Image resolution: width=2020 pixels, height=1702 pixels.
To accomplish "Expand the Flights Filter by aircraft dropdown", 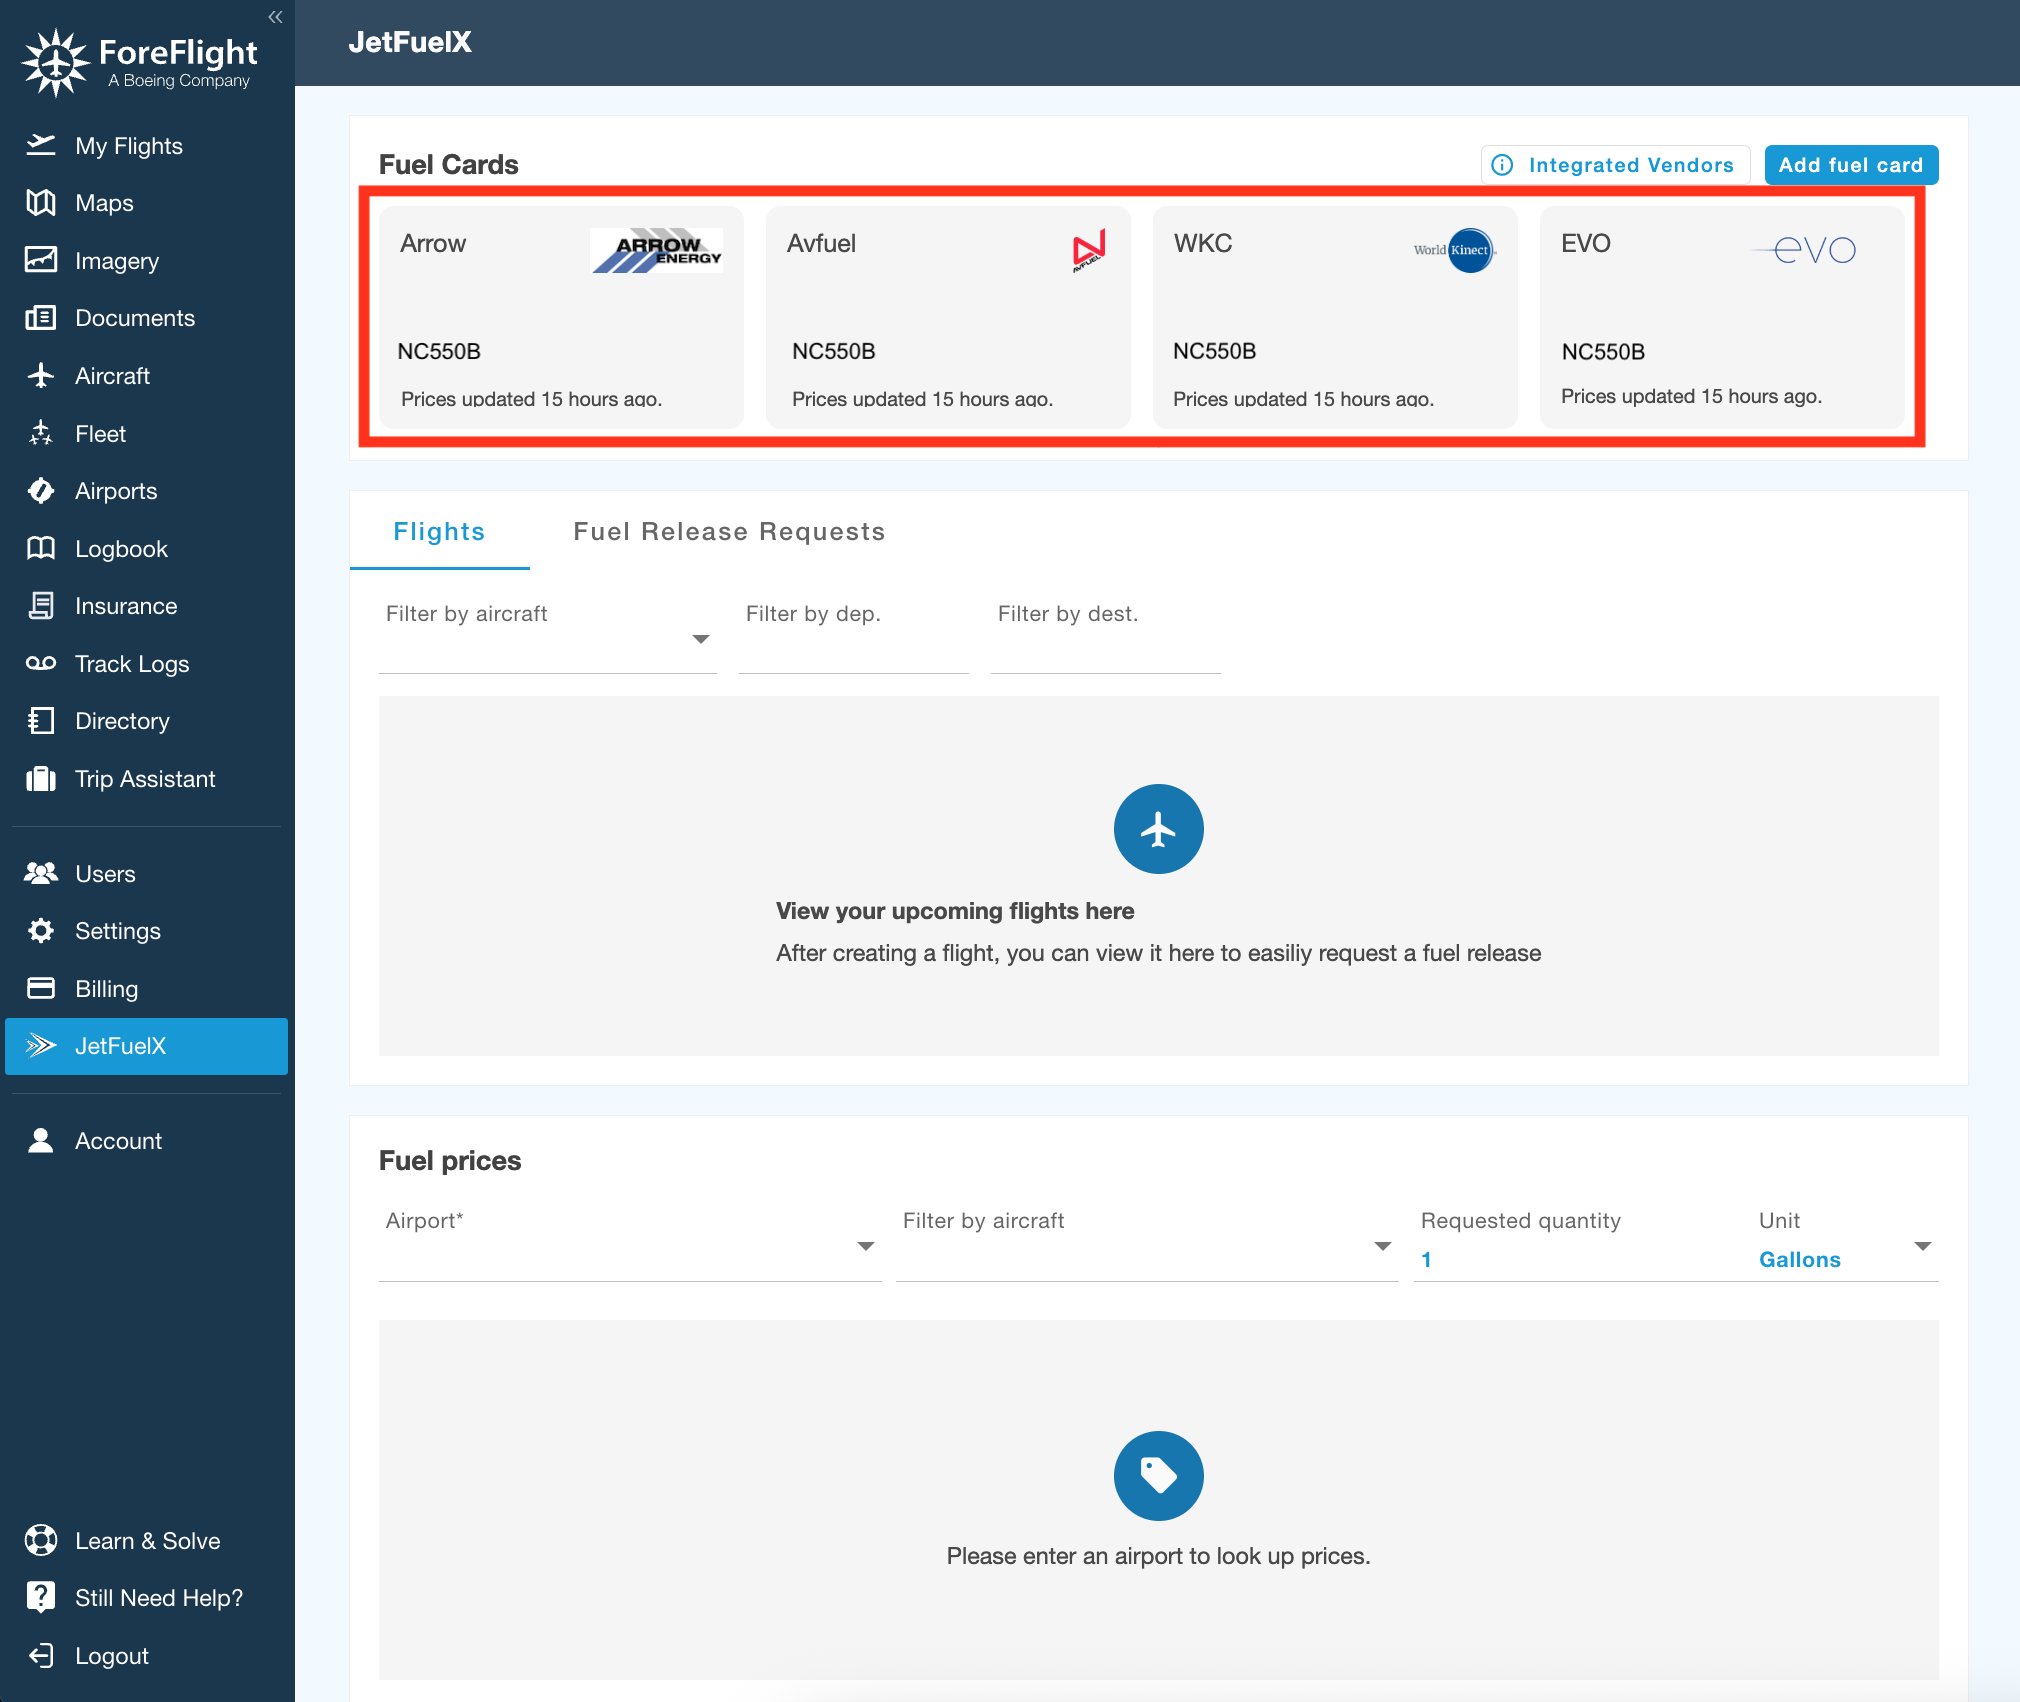I will pyautogui.click(x=701, y=639).
